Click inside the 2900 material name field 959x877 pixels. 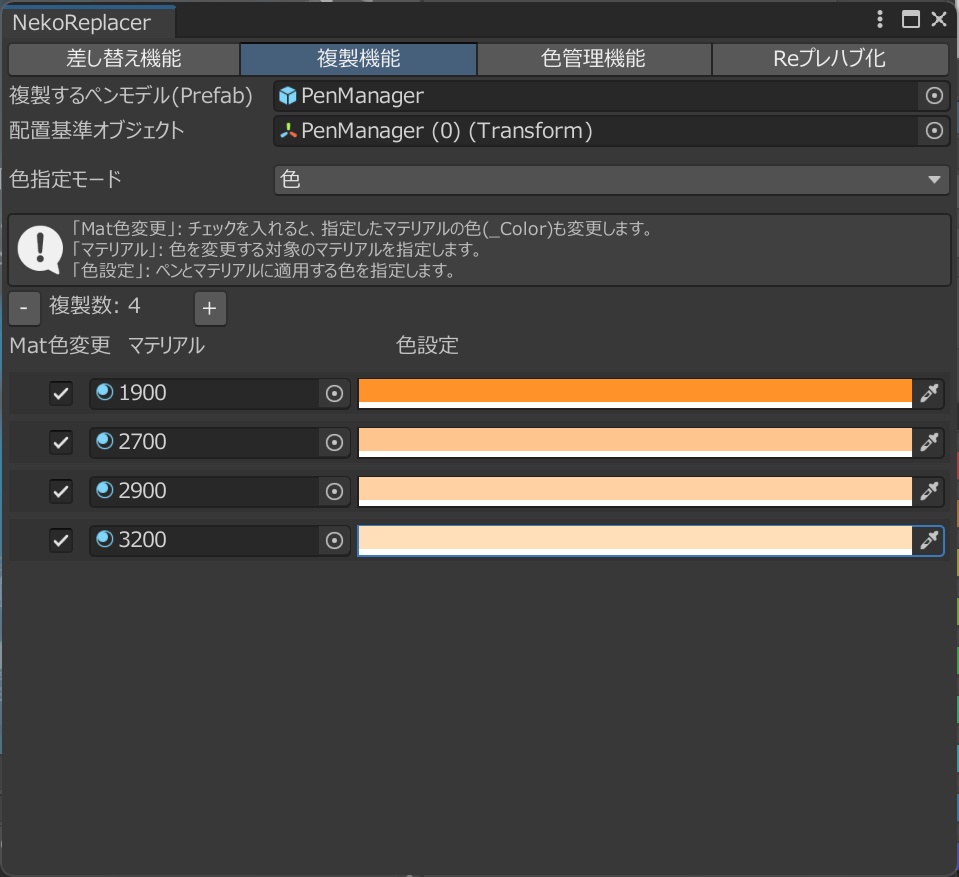[220, 491]
